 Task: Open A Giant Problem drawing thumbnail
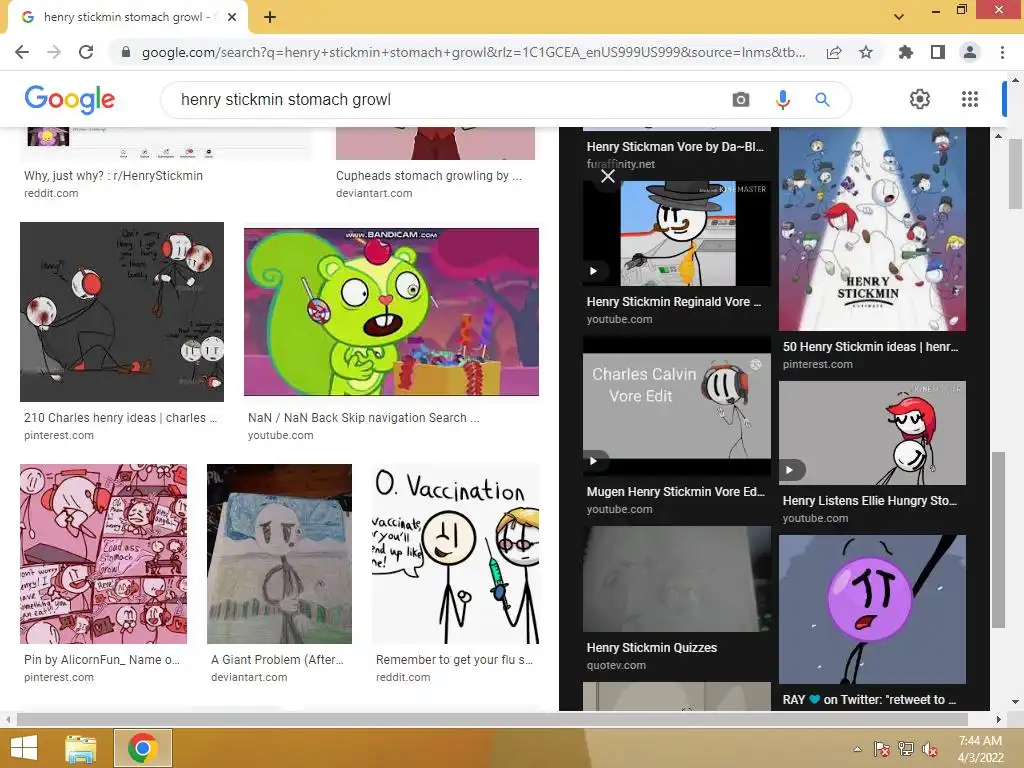pyautogui.click(x=280, y=554)
